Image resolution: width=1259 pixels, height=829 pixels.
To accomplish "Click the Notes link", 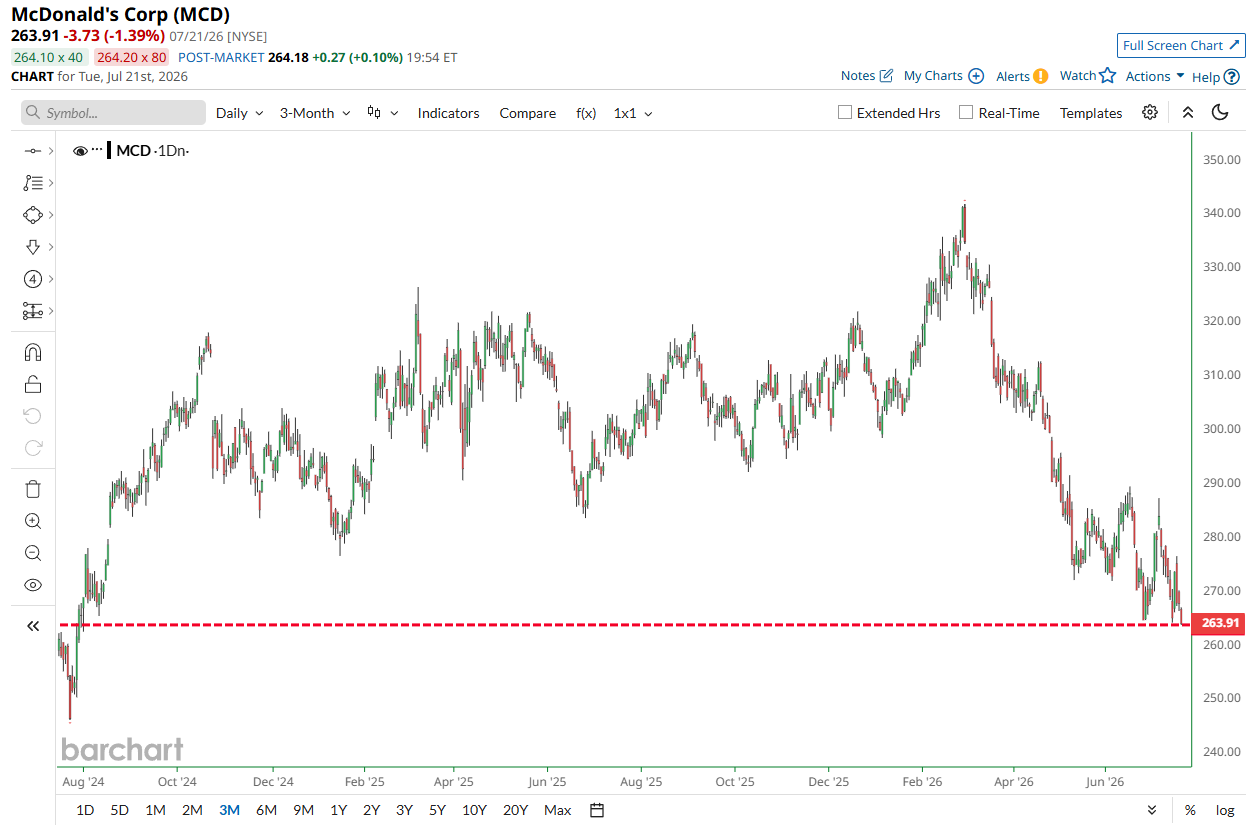I will [x=858, y=76].
